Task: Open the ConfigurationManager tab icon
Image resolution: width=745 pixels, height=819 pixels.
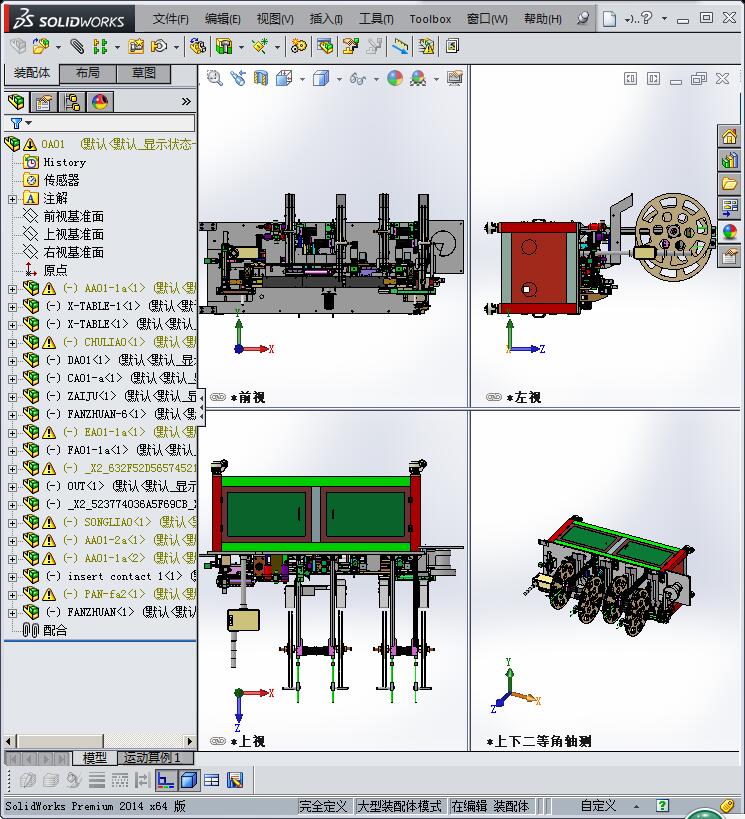Action: click(72, 102)
